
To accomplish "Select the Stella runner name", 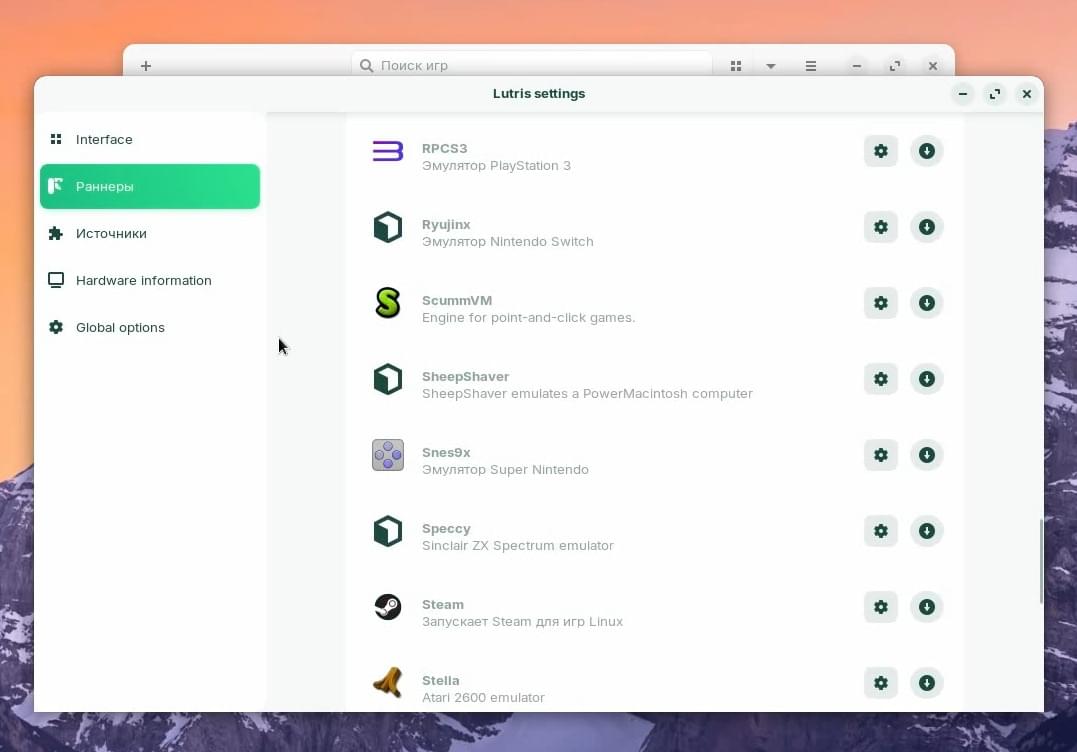I will click(440, 681).
